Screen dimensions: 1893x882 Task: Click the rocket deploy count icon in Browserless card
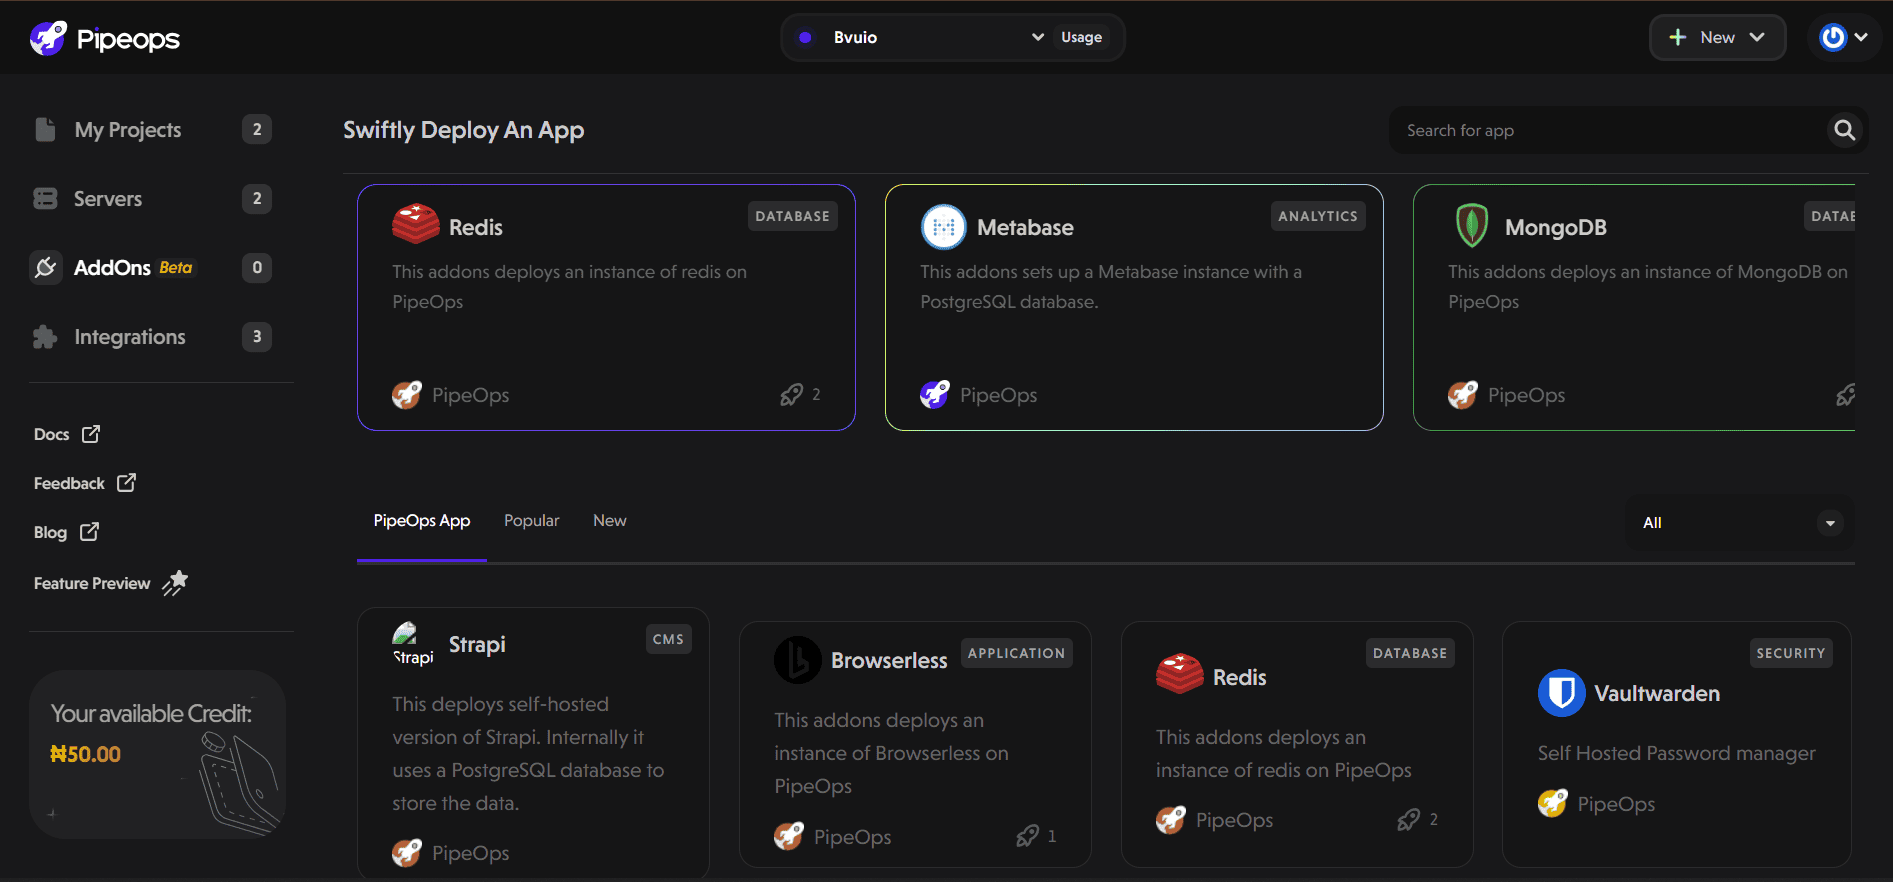(x=1027, y=836)
